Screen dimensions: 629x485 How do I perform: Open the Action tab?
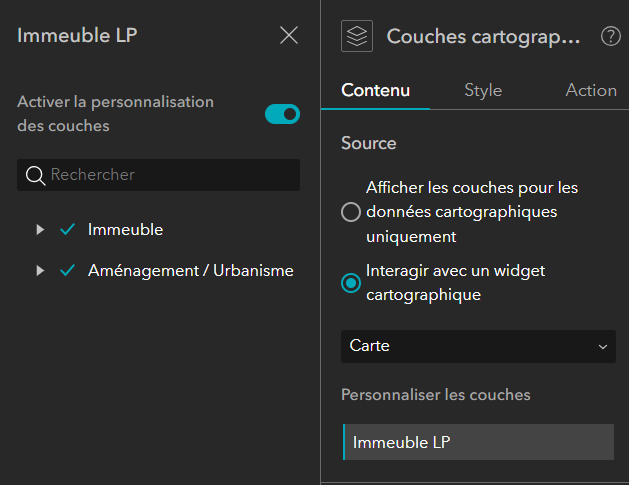click(591, 90)
